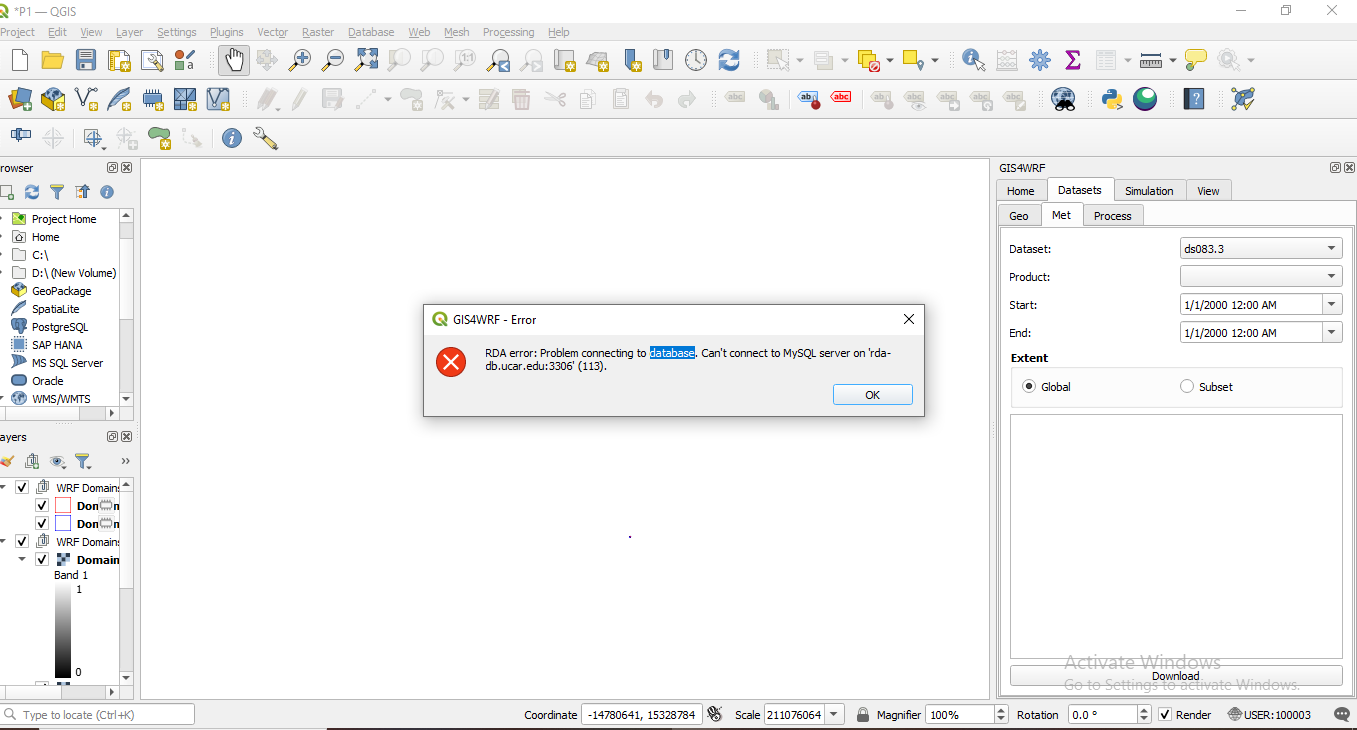Click New GeoPackage Layer icon
Screen dimensions: 1357x730
click(x=53, y=99)
